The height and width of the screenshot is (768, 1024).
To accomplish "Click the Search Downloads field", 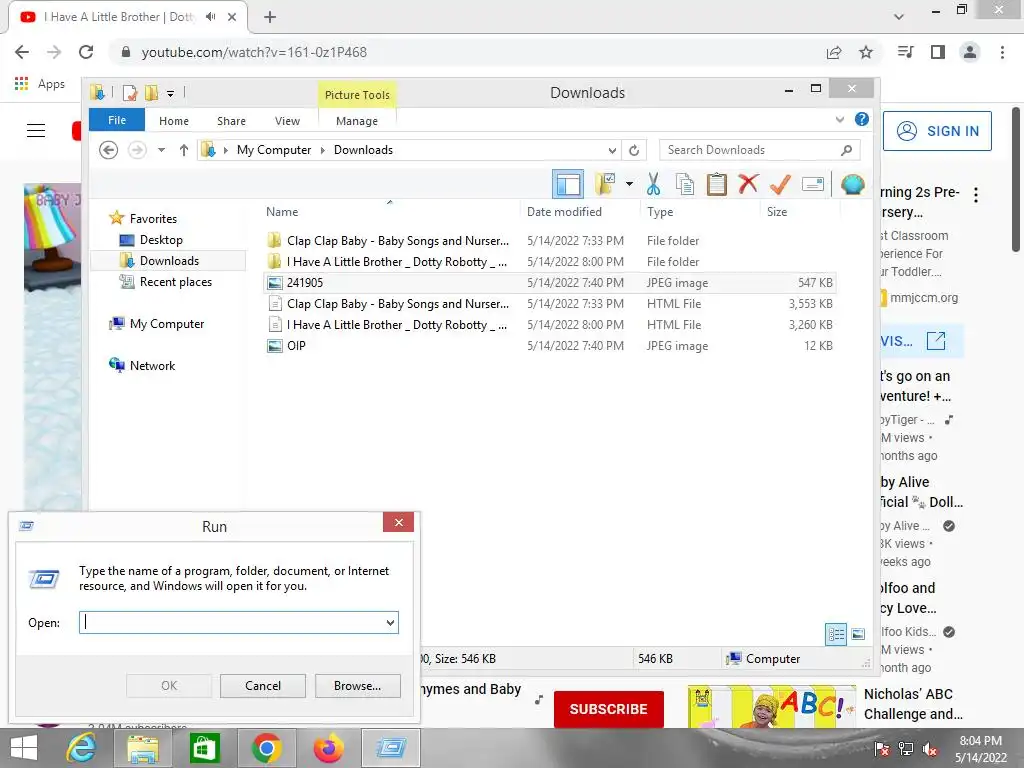I will tap(760, 150).
